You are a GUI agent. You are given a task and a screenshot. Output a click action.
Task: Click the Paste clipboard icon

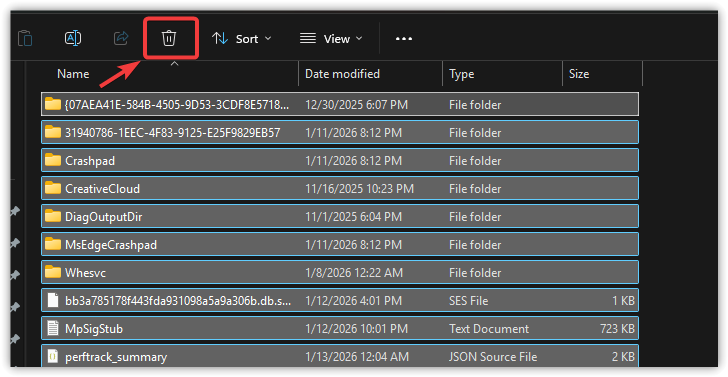point(25,38)
